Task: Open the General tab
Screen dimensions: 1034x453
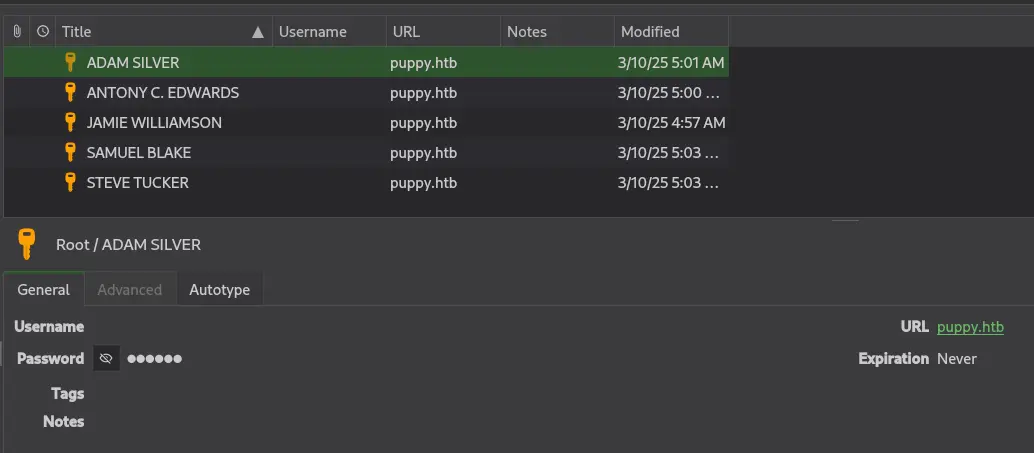Action: 43,290
